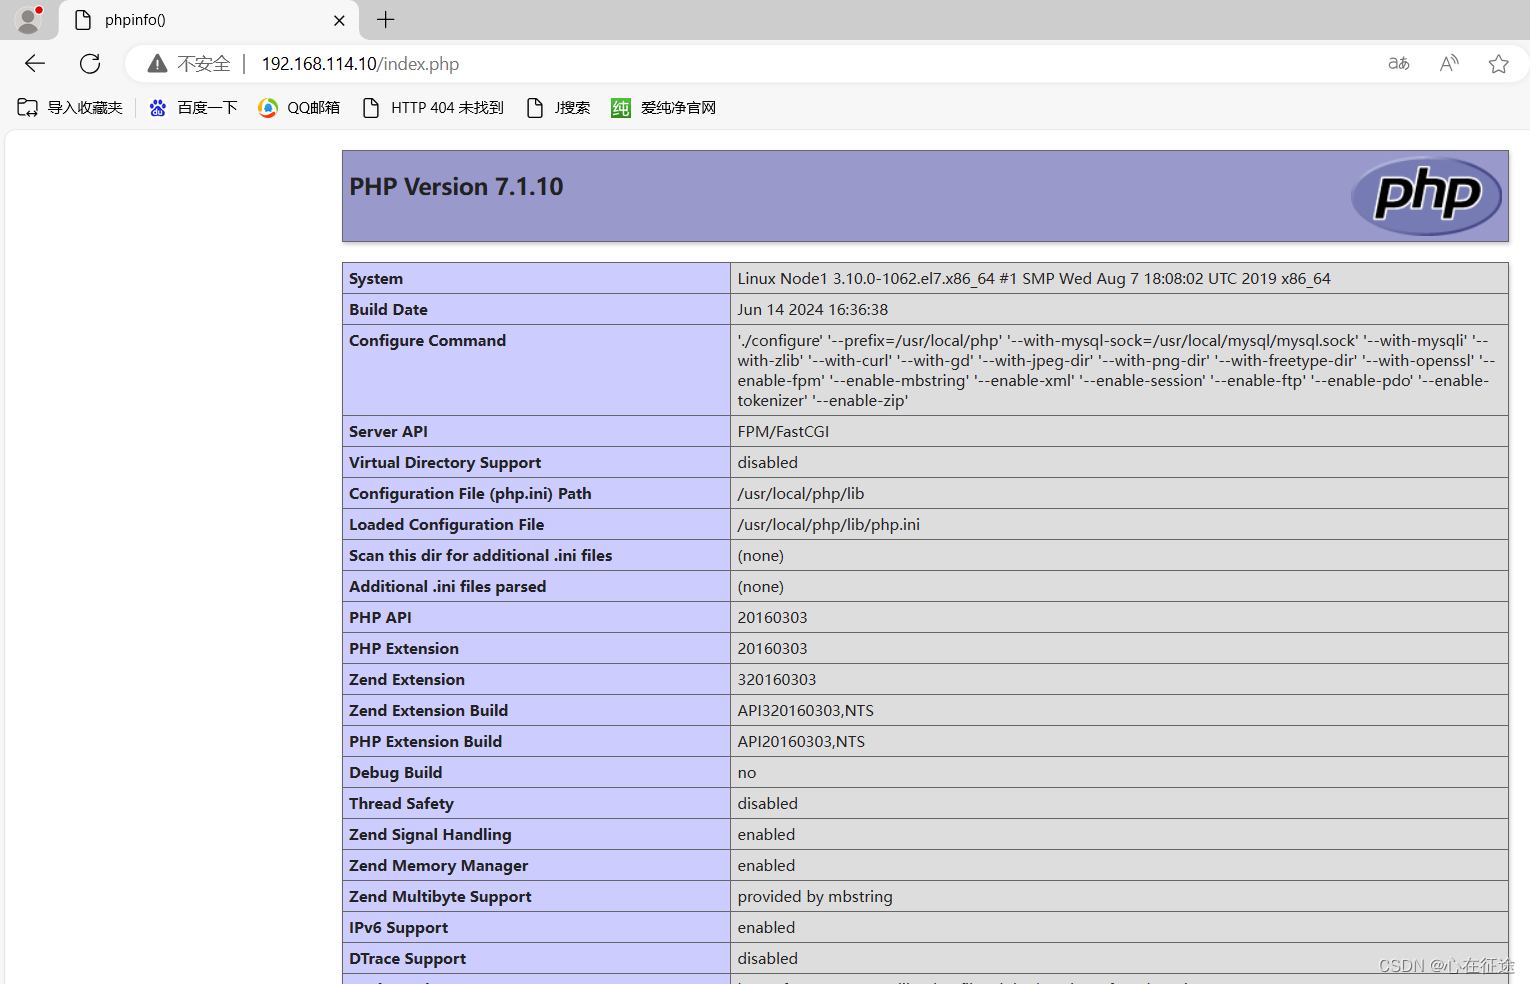Screen dimensions: 1530x984
Task: Add page to favorites star icon
Action: coord(1498,64)
